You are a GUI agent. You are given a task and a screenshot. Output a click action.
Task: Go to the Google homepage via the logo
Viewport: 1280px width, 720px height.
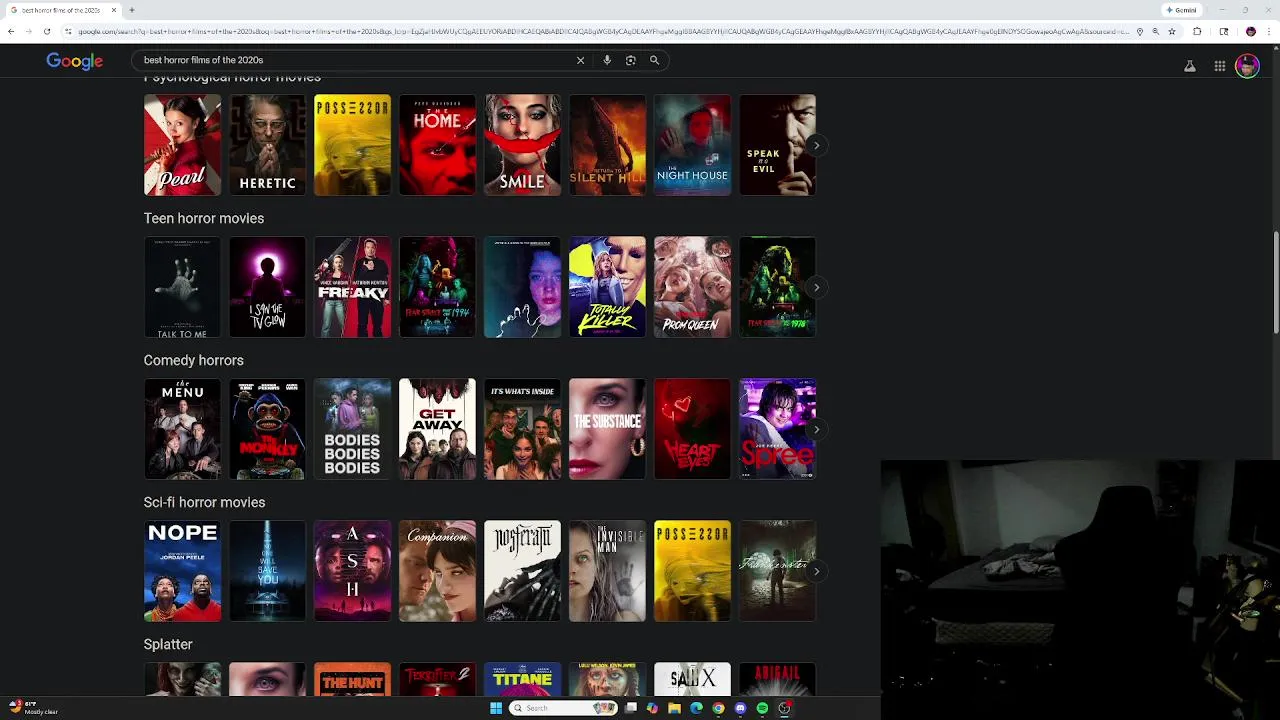75,61
